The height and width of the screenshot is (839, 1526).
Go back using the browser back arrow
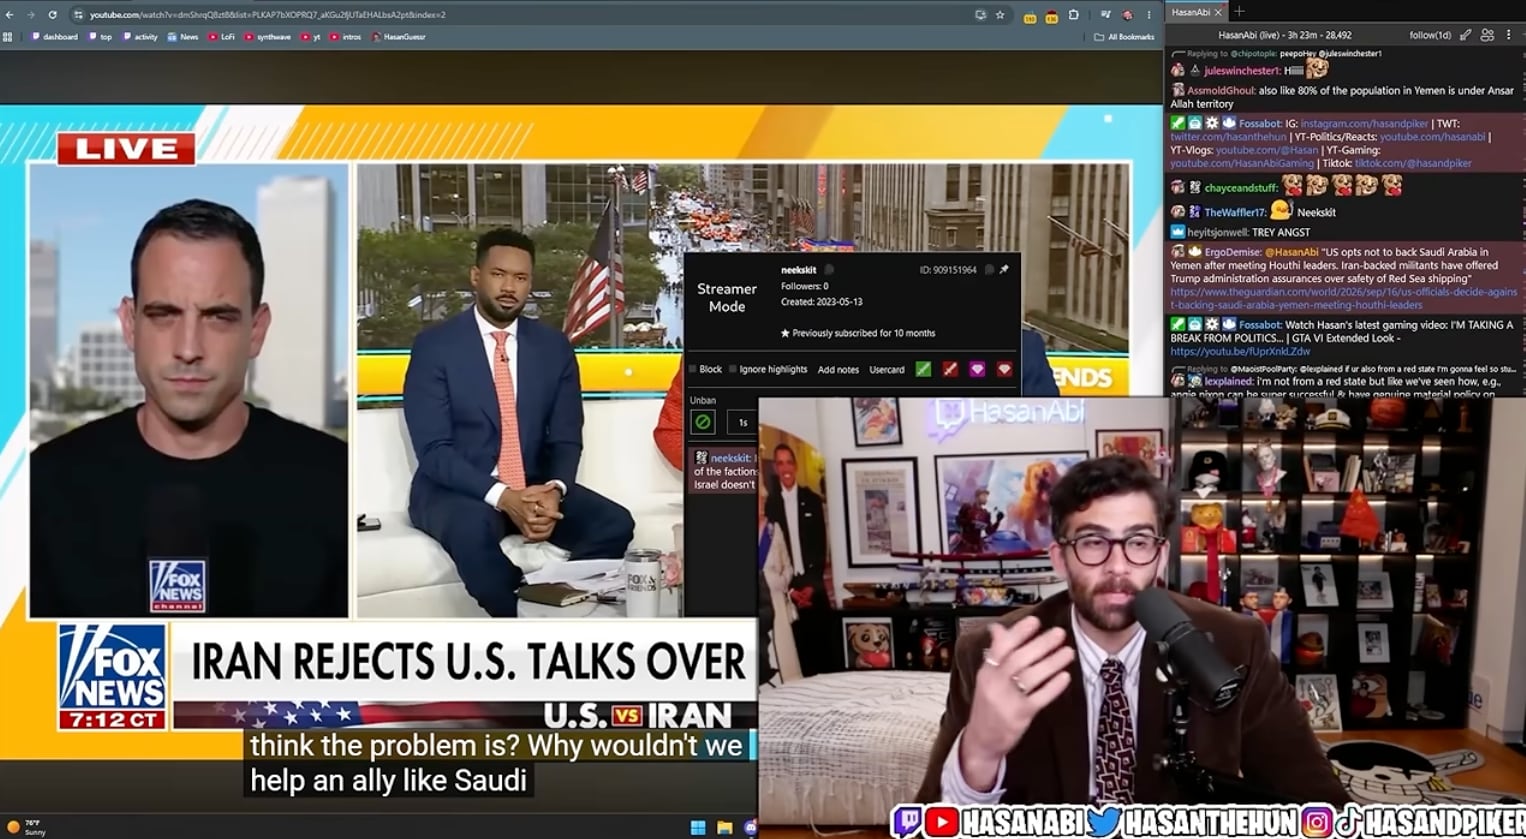coord(10,15)
